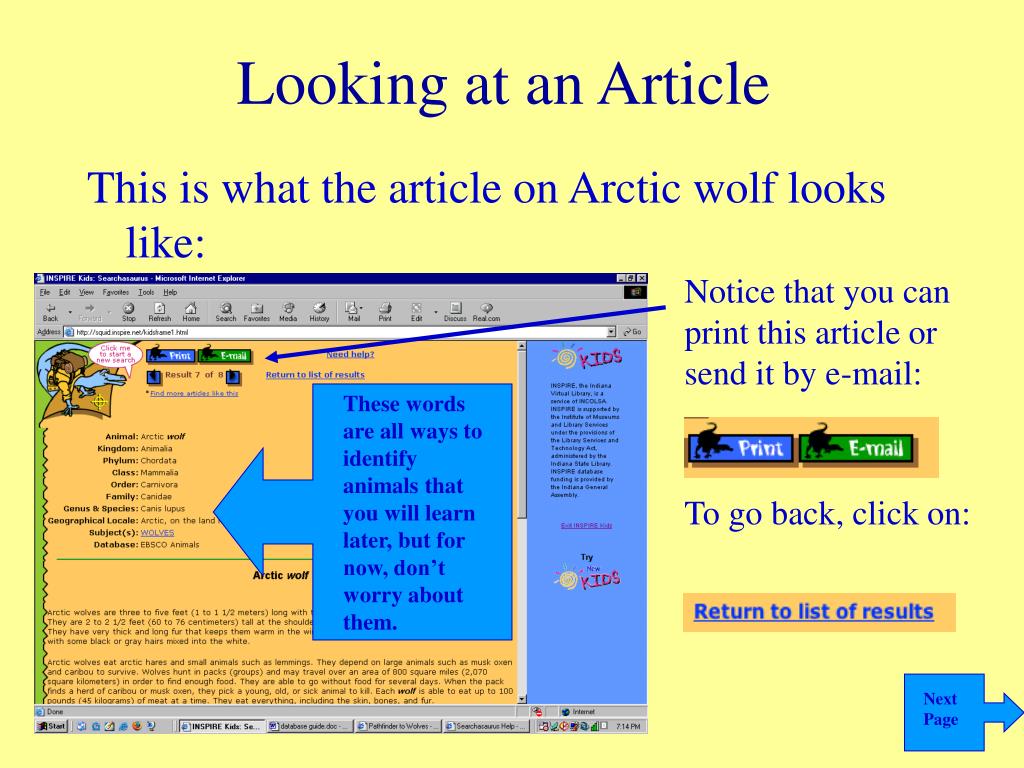Click the Go button beside the address bar
The image size is (1024, 768).
point(632,332)
